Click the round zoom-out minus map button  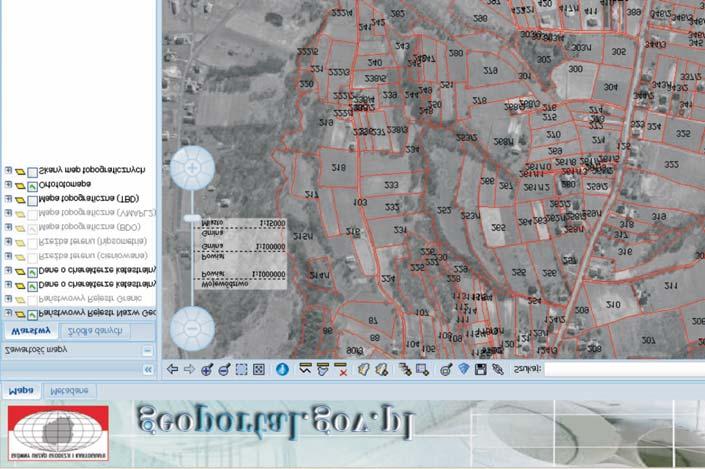click(x=192, y=329)
